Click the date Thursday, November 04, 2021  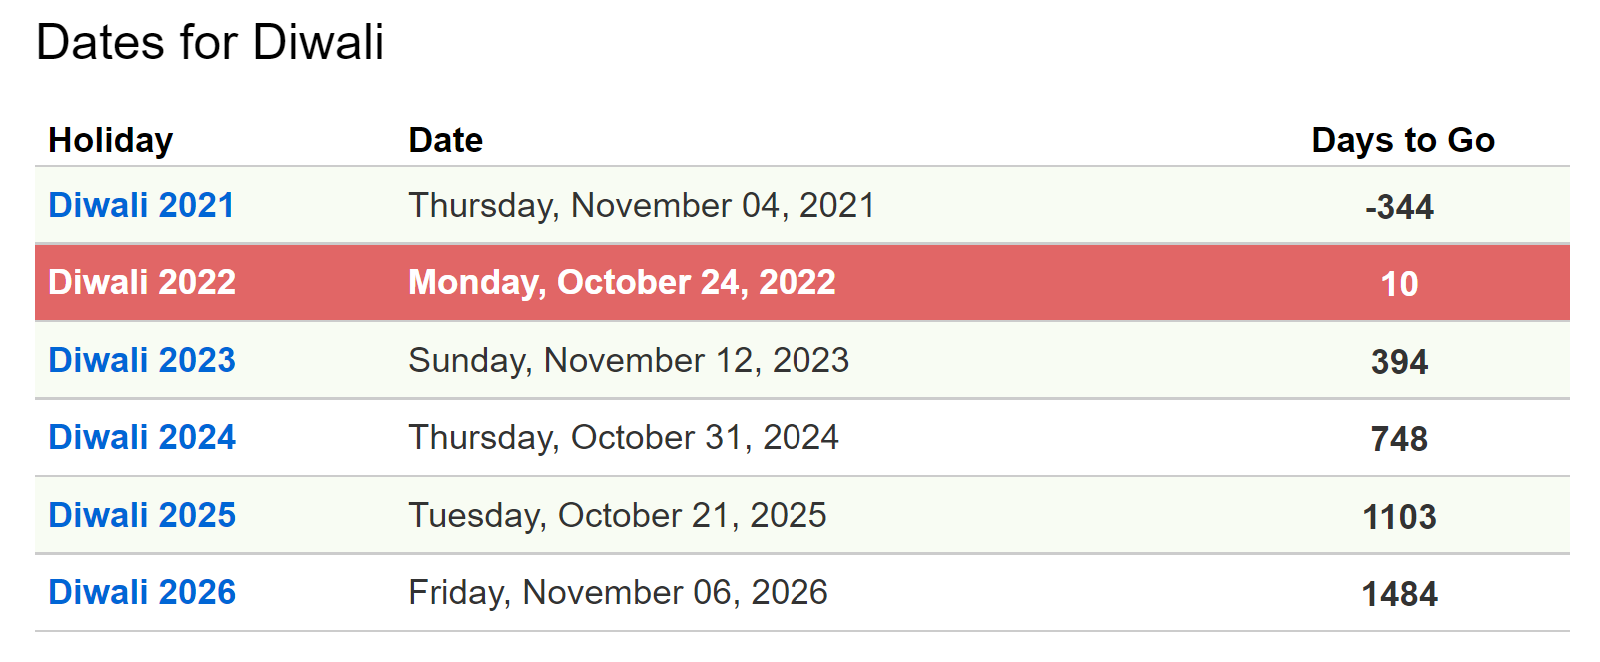pos(641,205)
